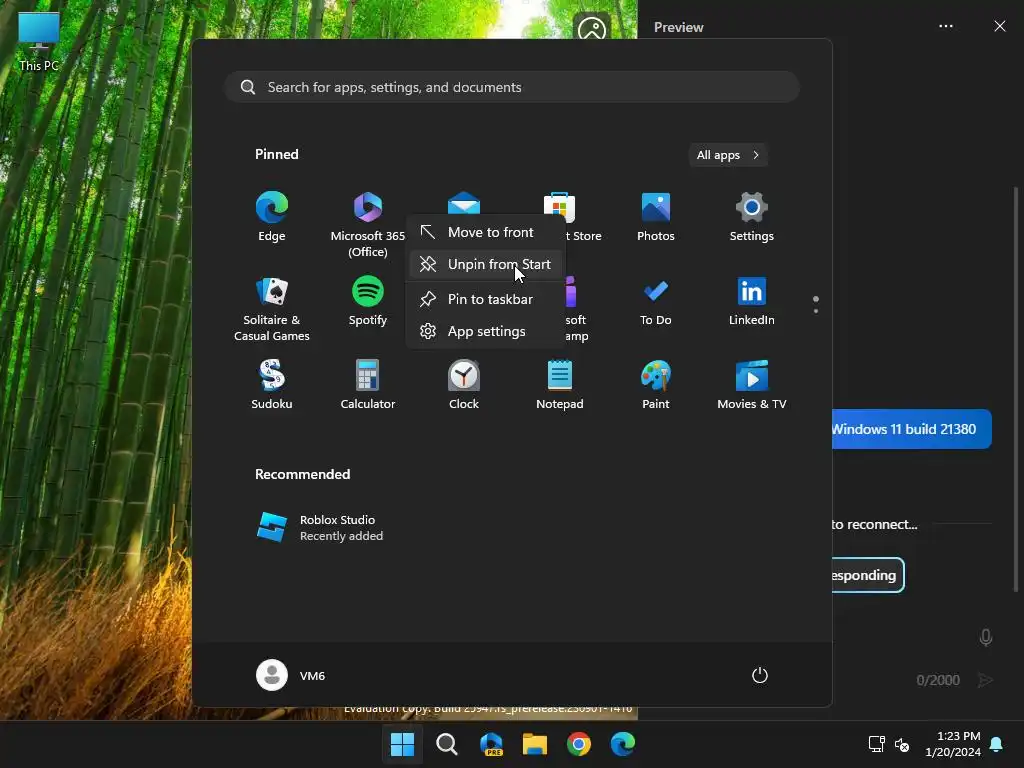Image resolution: width=1024 pixels, height=768 pixels.
Task: Open File Explorer from taskbar
Action: (535, 744)
